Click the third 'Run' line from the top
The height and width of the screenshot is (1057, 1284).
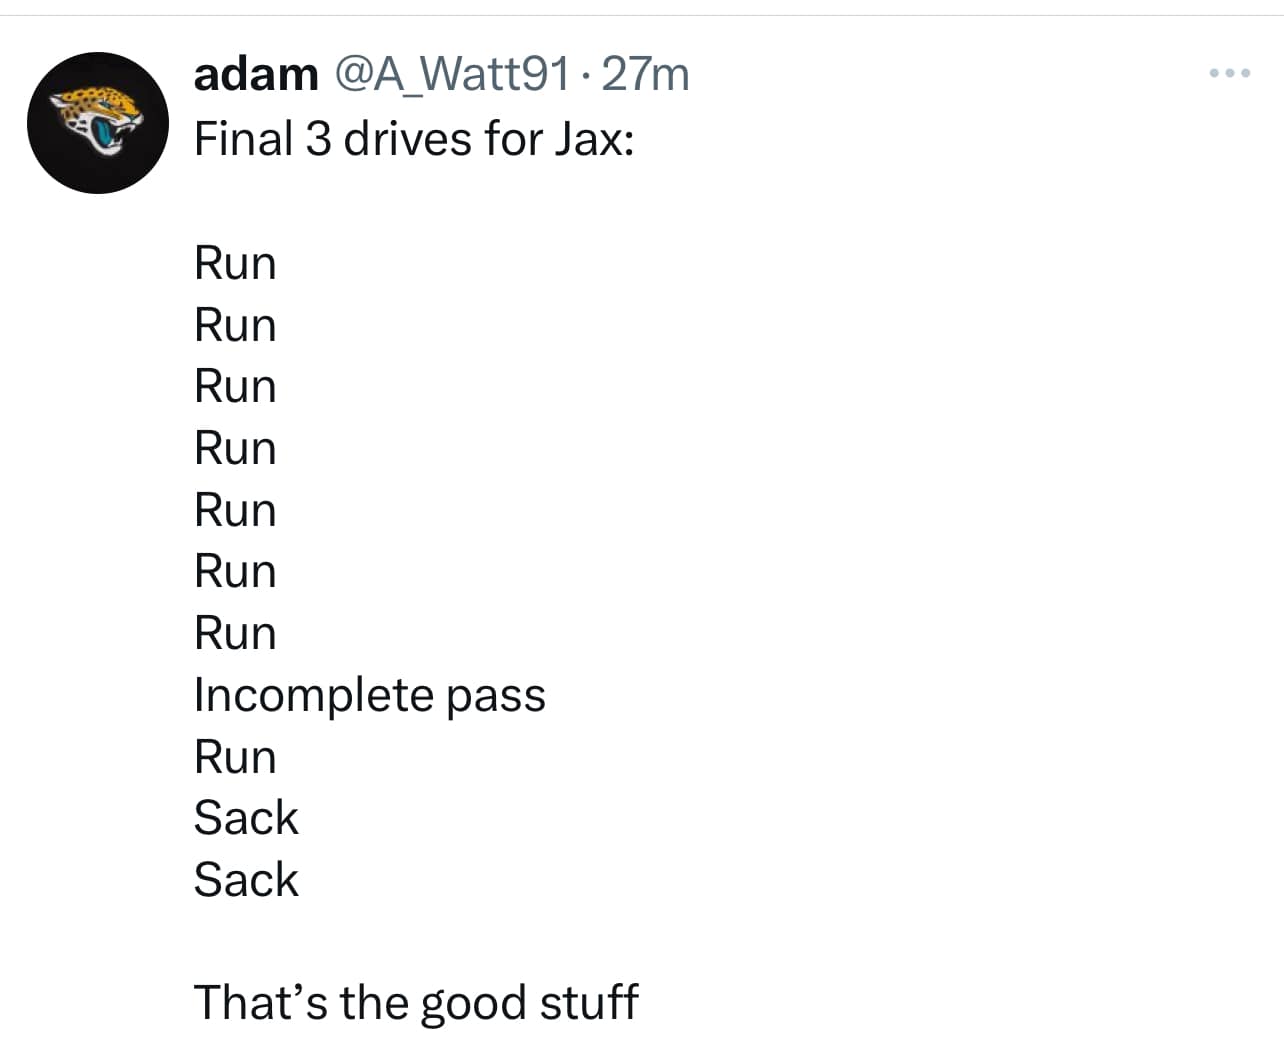coord(235,387)
